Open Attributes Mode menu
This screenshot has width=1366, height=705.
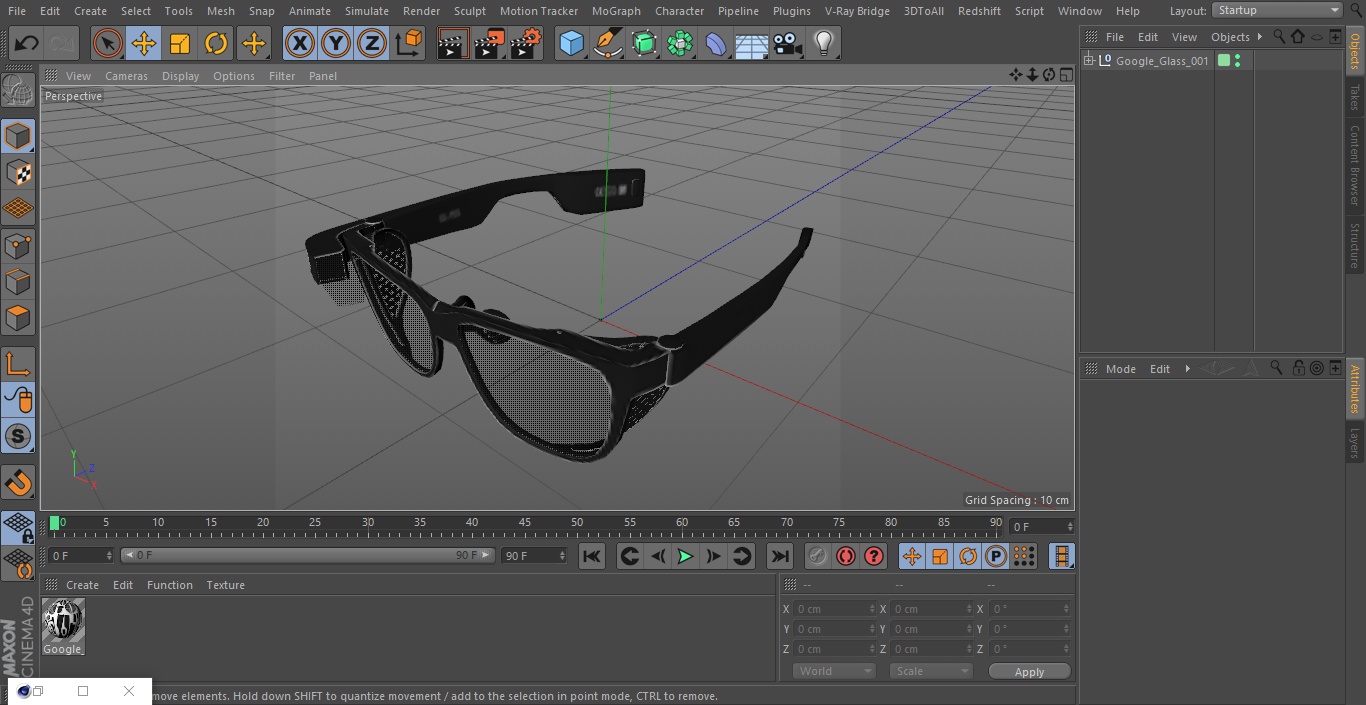(x=1121, y=369)
